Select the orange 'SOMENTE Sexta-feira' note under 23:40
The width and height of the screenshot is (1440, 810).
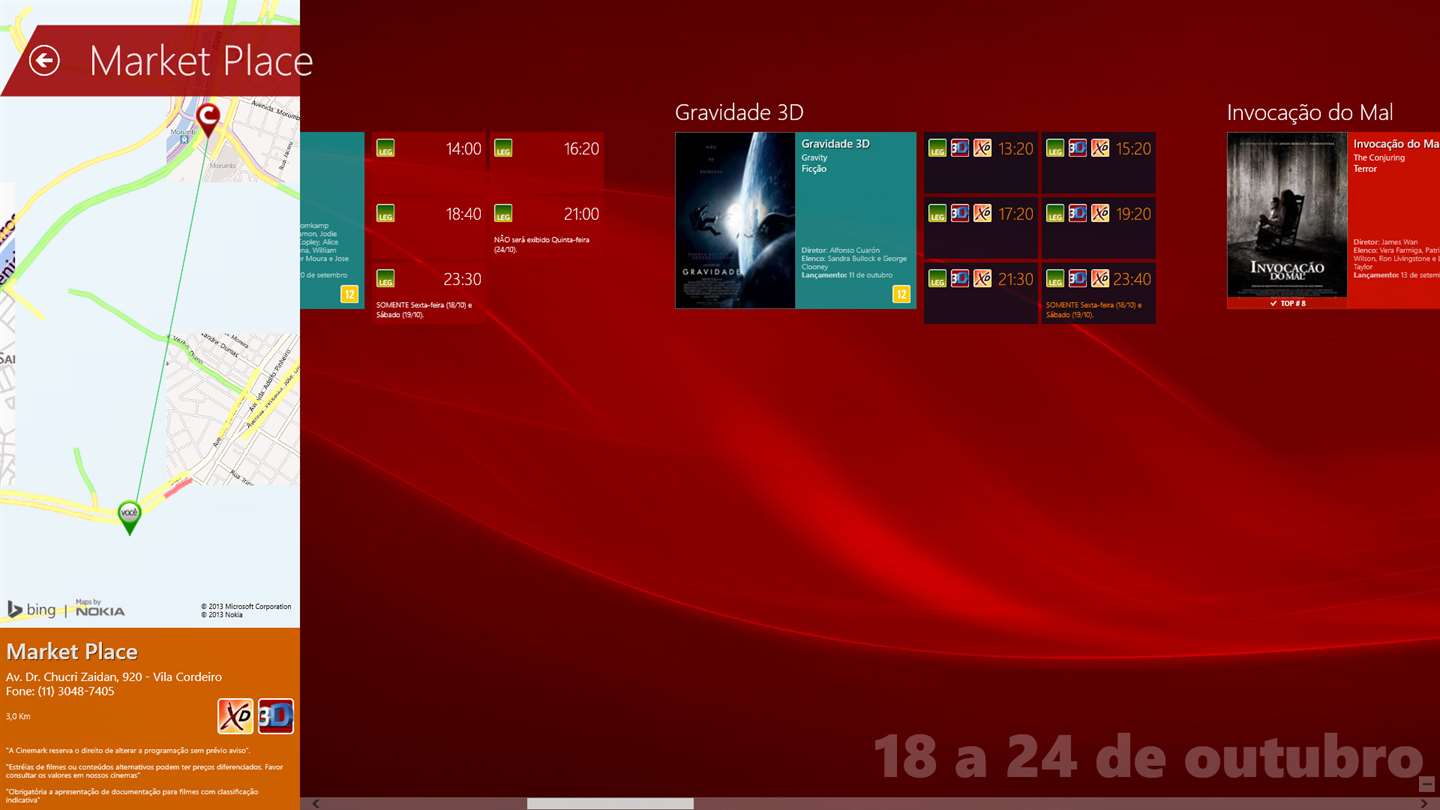pos(1093,310)
